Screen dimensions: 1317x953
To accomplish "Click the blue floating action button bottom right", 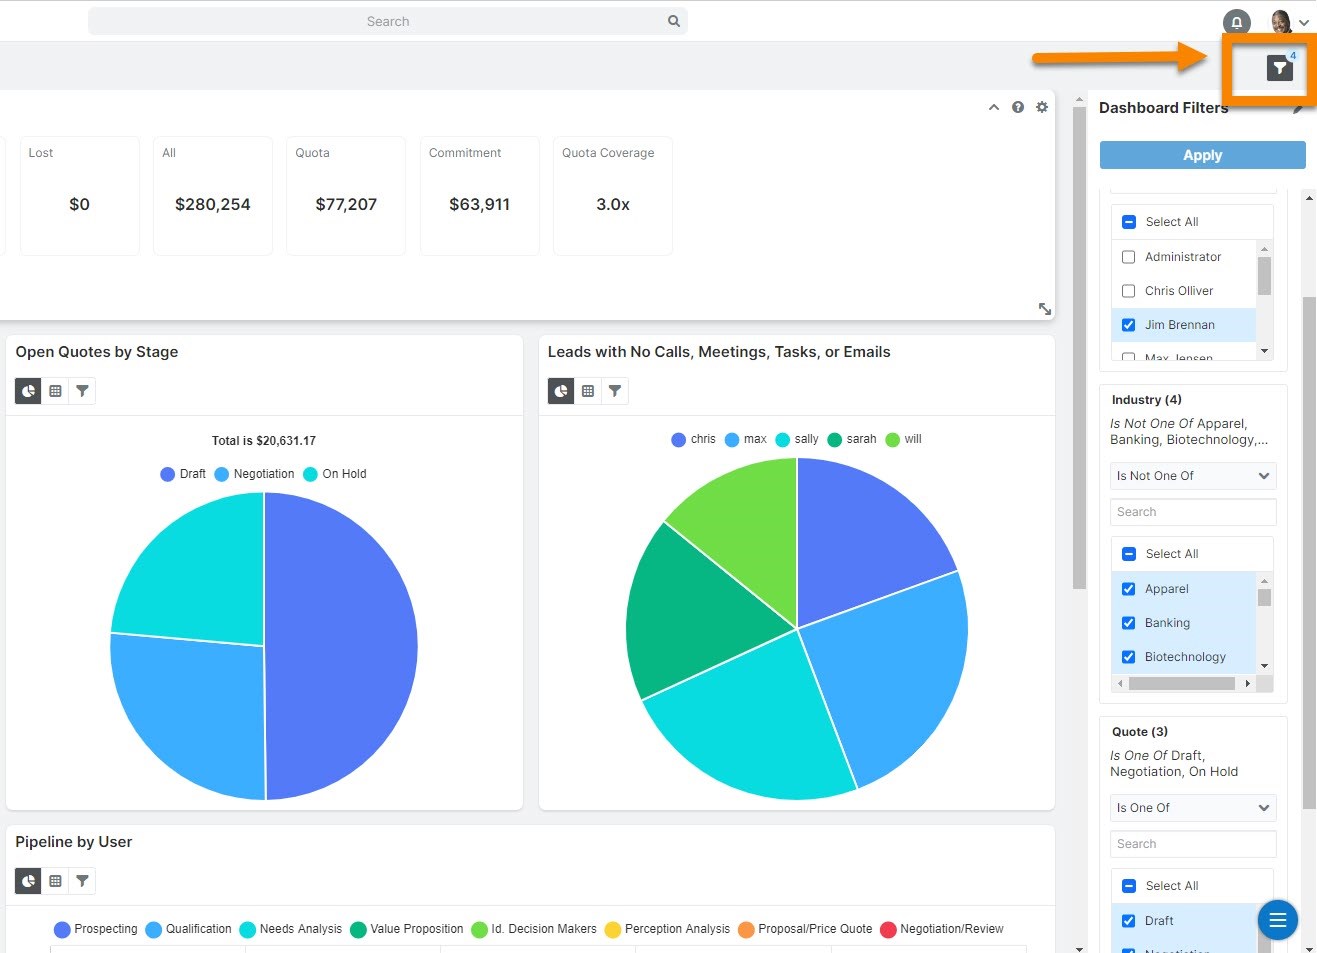I will point(1277,919).
